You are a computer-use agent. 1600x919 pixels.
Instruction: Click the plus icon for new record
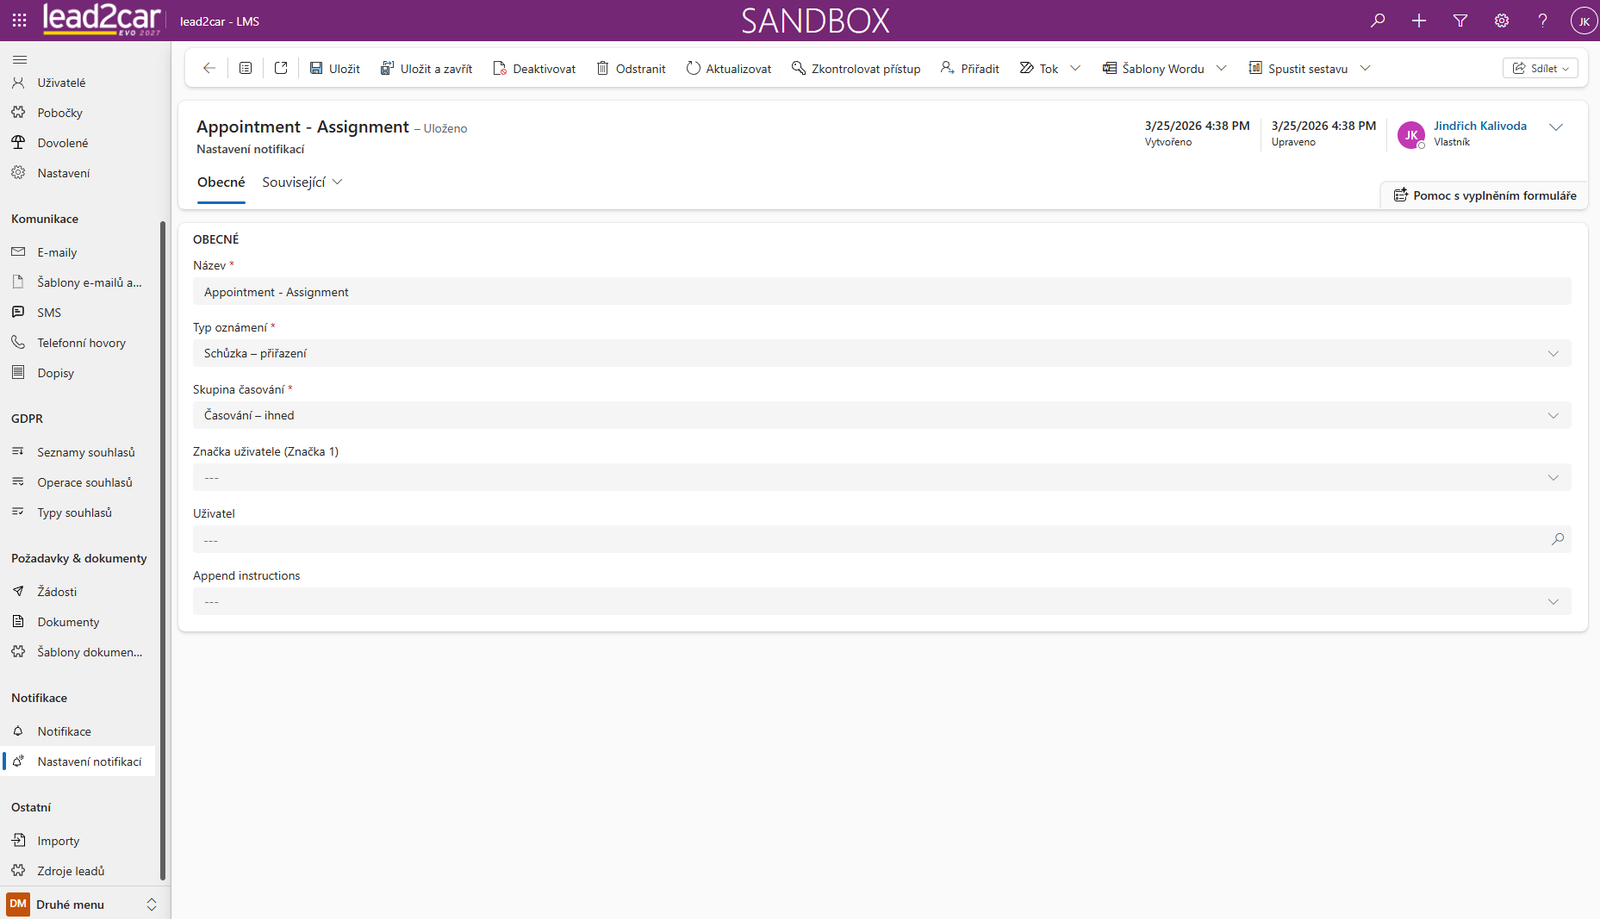[x=1419, y=20]
